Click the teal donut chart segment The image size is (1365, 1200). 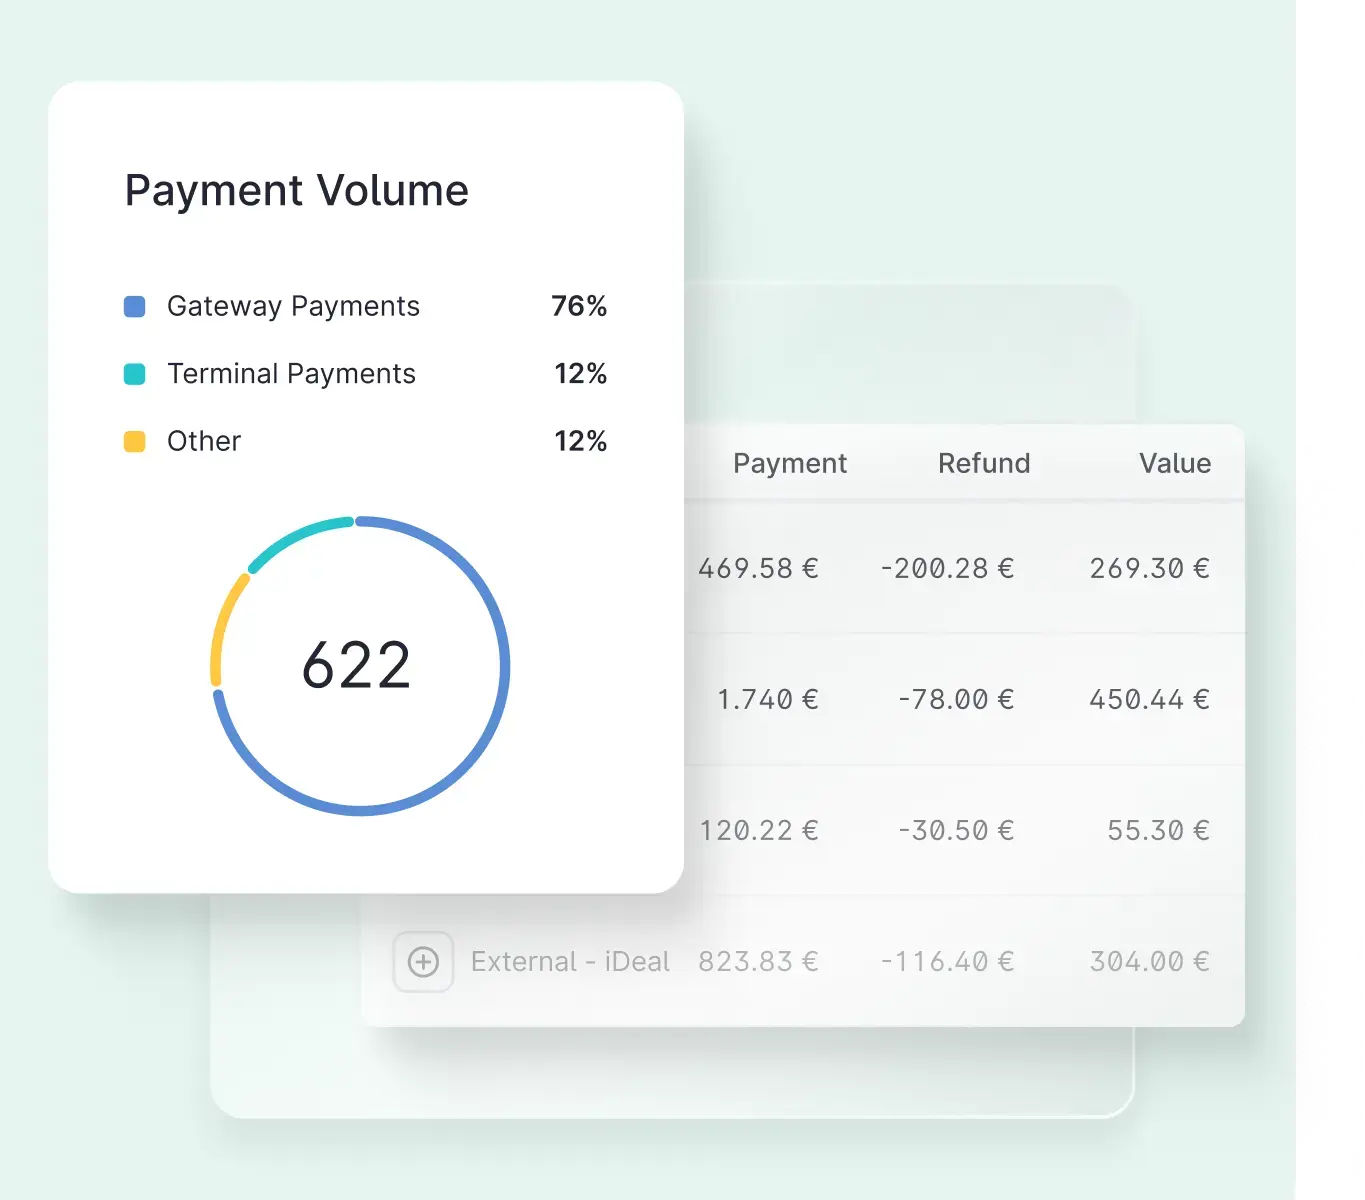(x=297, y=536)
